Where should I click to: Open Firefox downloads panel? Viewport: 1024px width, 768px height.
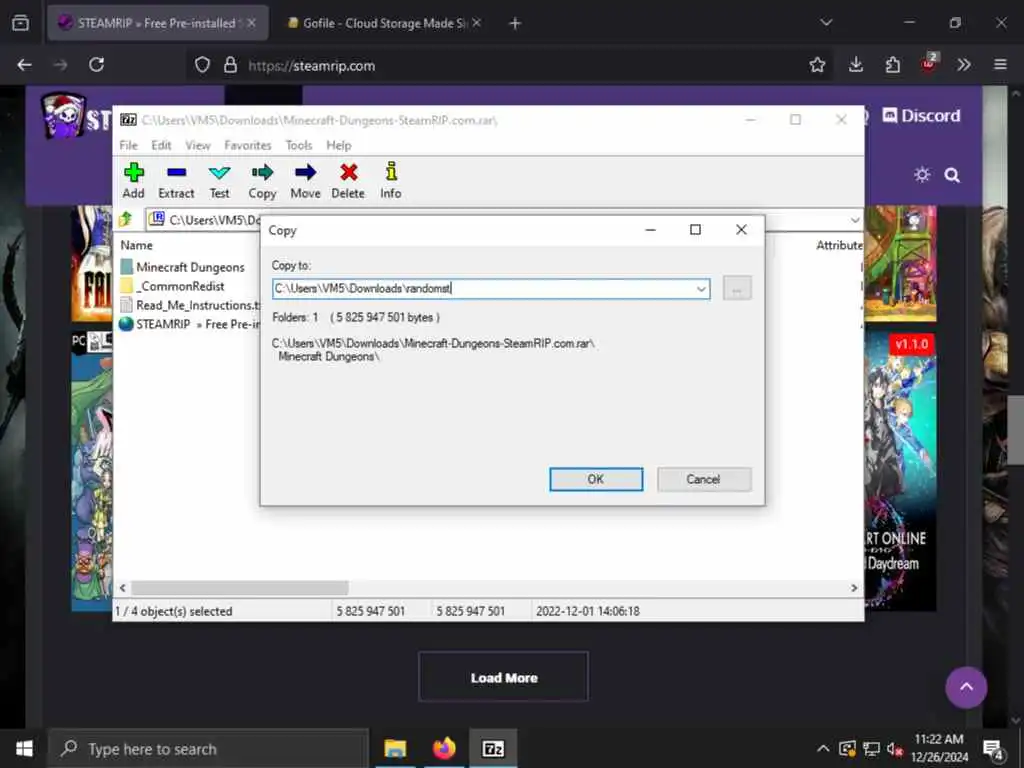[856, 65]
